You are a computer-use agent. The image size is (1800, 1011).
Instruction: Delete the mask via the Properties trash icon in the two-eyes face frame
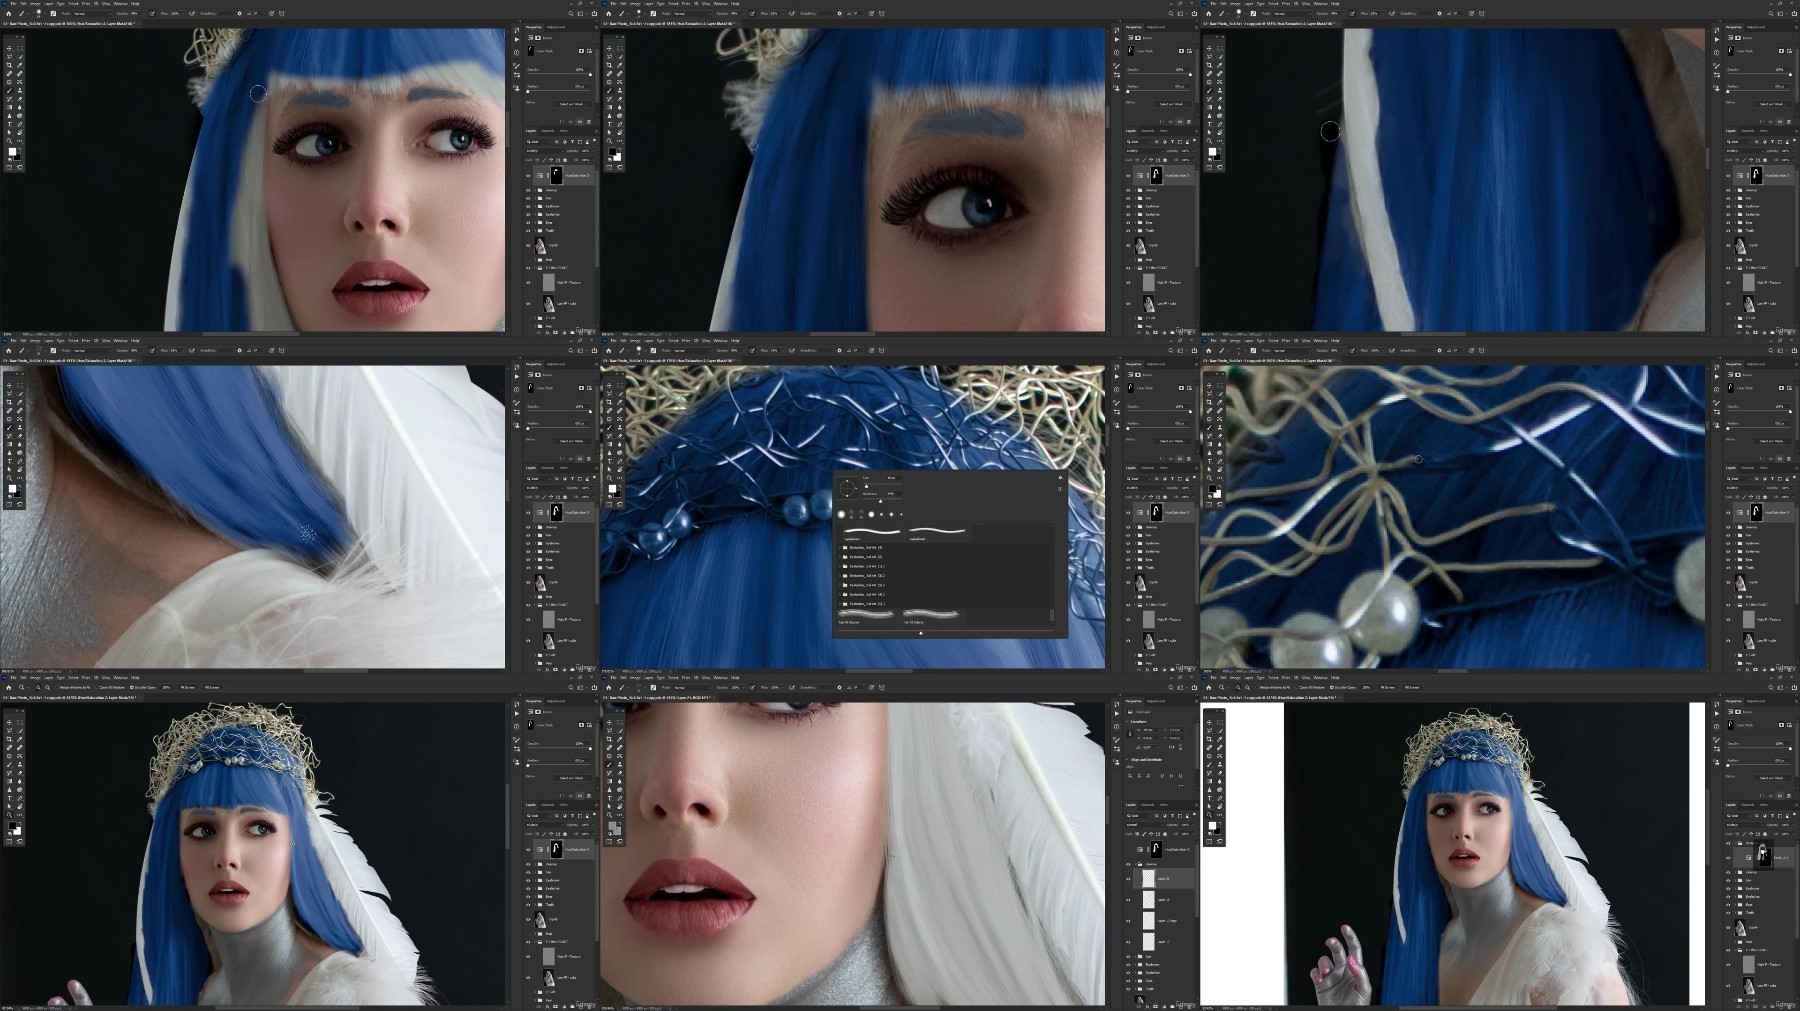(589, 121)
